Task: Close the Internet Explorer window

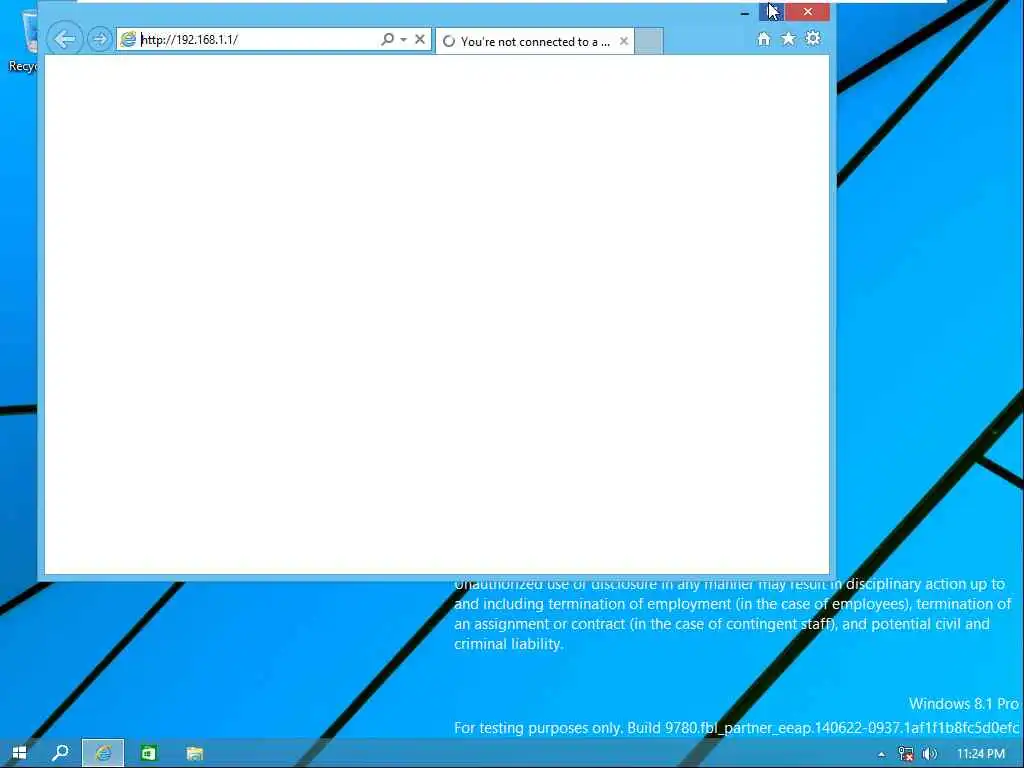Action: [808, 12]
